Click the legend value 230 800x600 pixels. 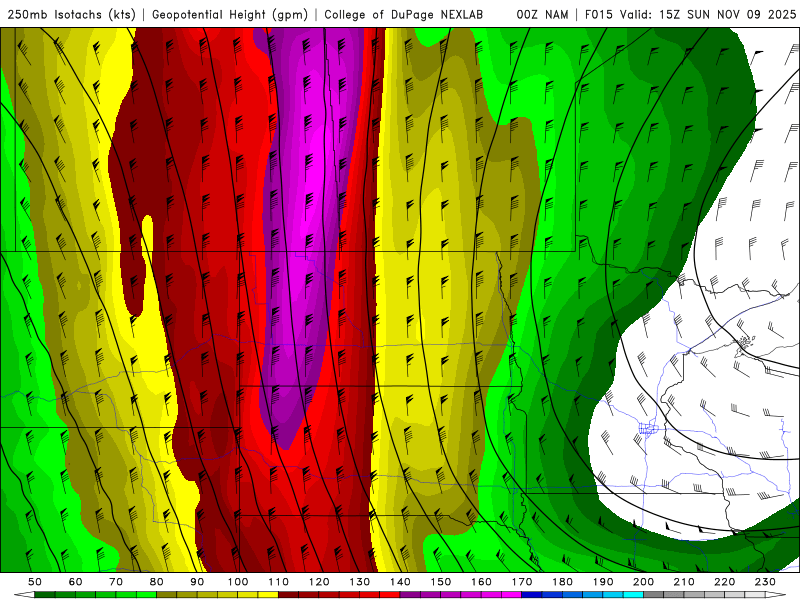(765, 582)
